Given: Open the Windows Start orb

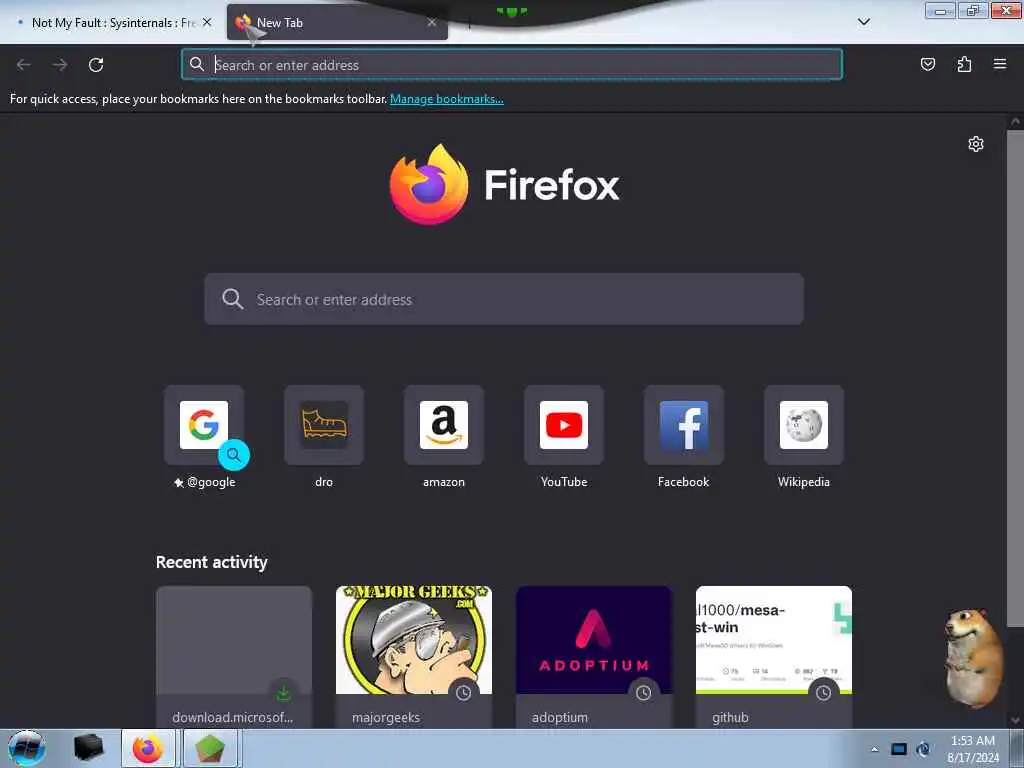Looking at the screenshot, I should pos(27,748).
